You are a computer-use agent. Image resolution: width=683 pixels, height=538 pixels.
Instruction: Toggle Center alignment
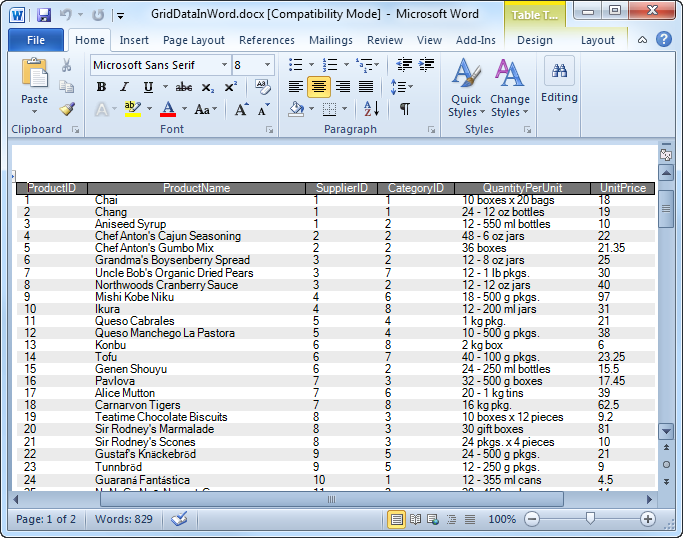[319, 87]
